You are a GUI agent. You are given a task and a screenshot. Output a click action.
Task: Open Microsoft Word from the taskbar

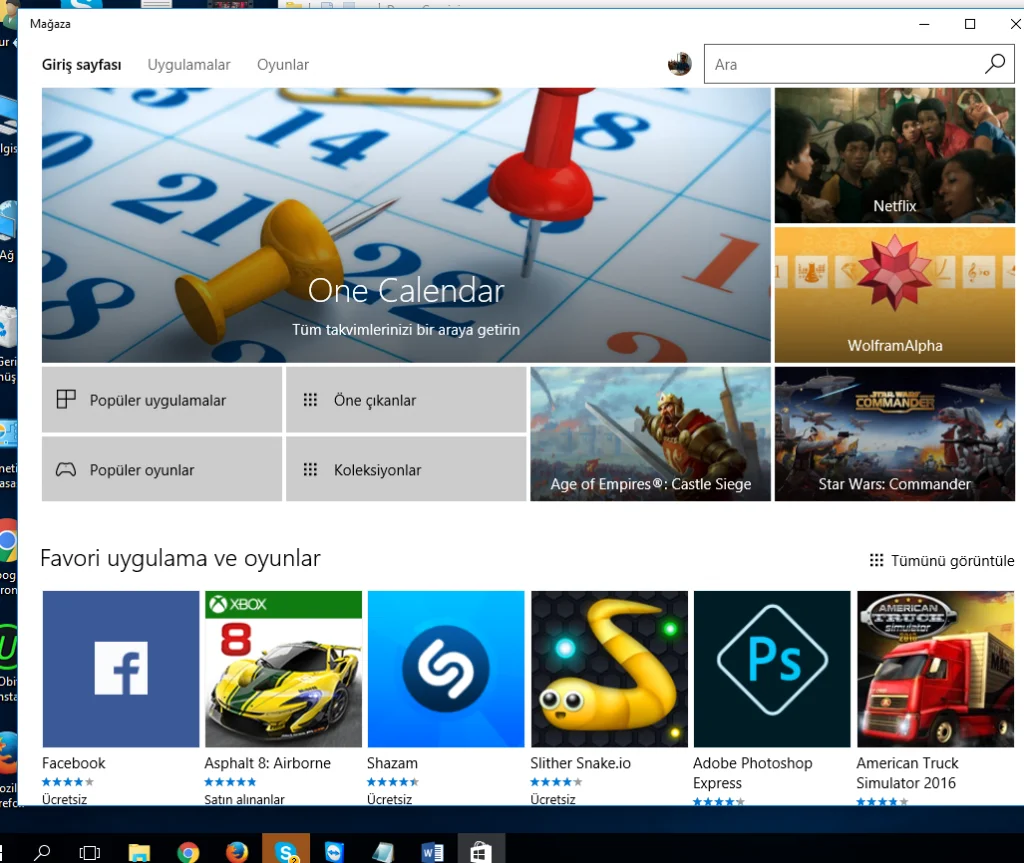tap(432, 851)
